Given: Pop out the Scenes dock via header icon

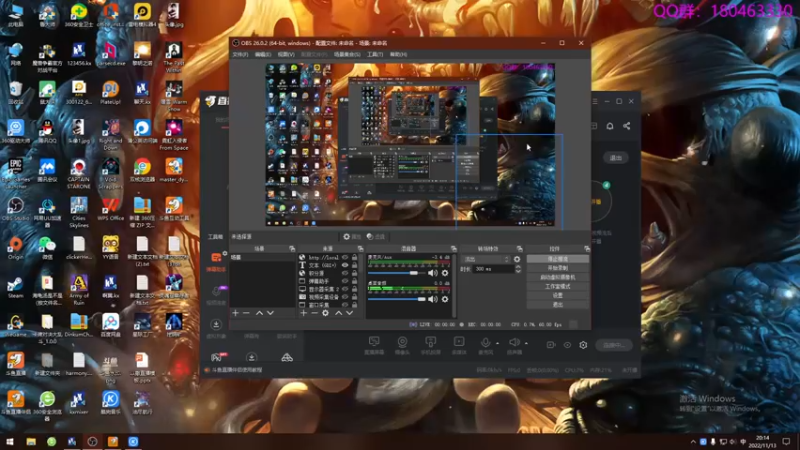Looking at the screenshot, I should click(292, 248).
